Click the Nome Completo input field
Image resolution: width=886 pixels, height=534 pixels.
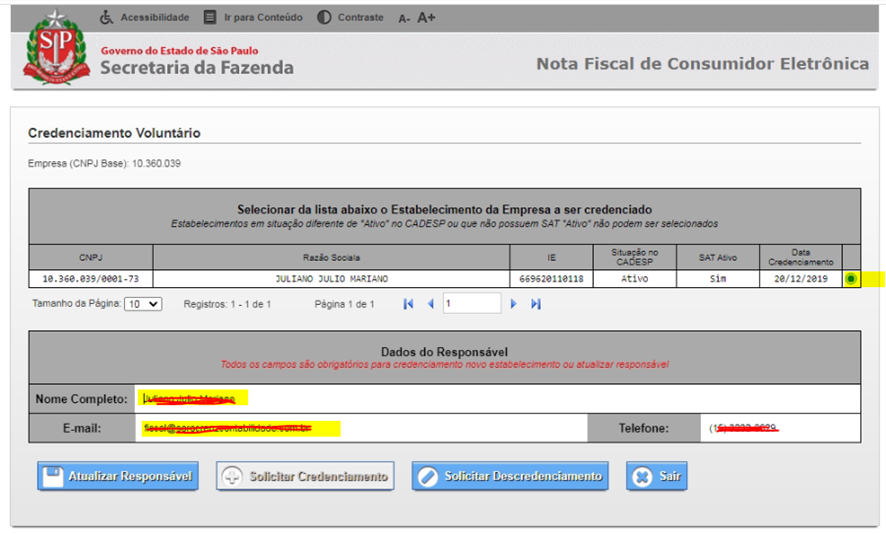[x=495, y=399]
